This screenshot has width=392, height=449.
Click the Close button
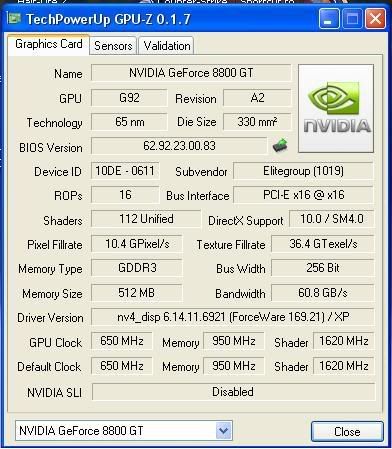347,432
